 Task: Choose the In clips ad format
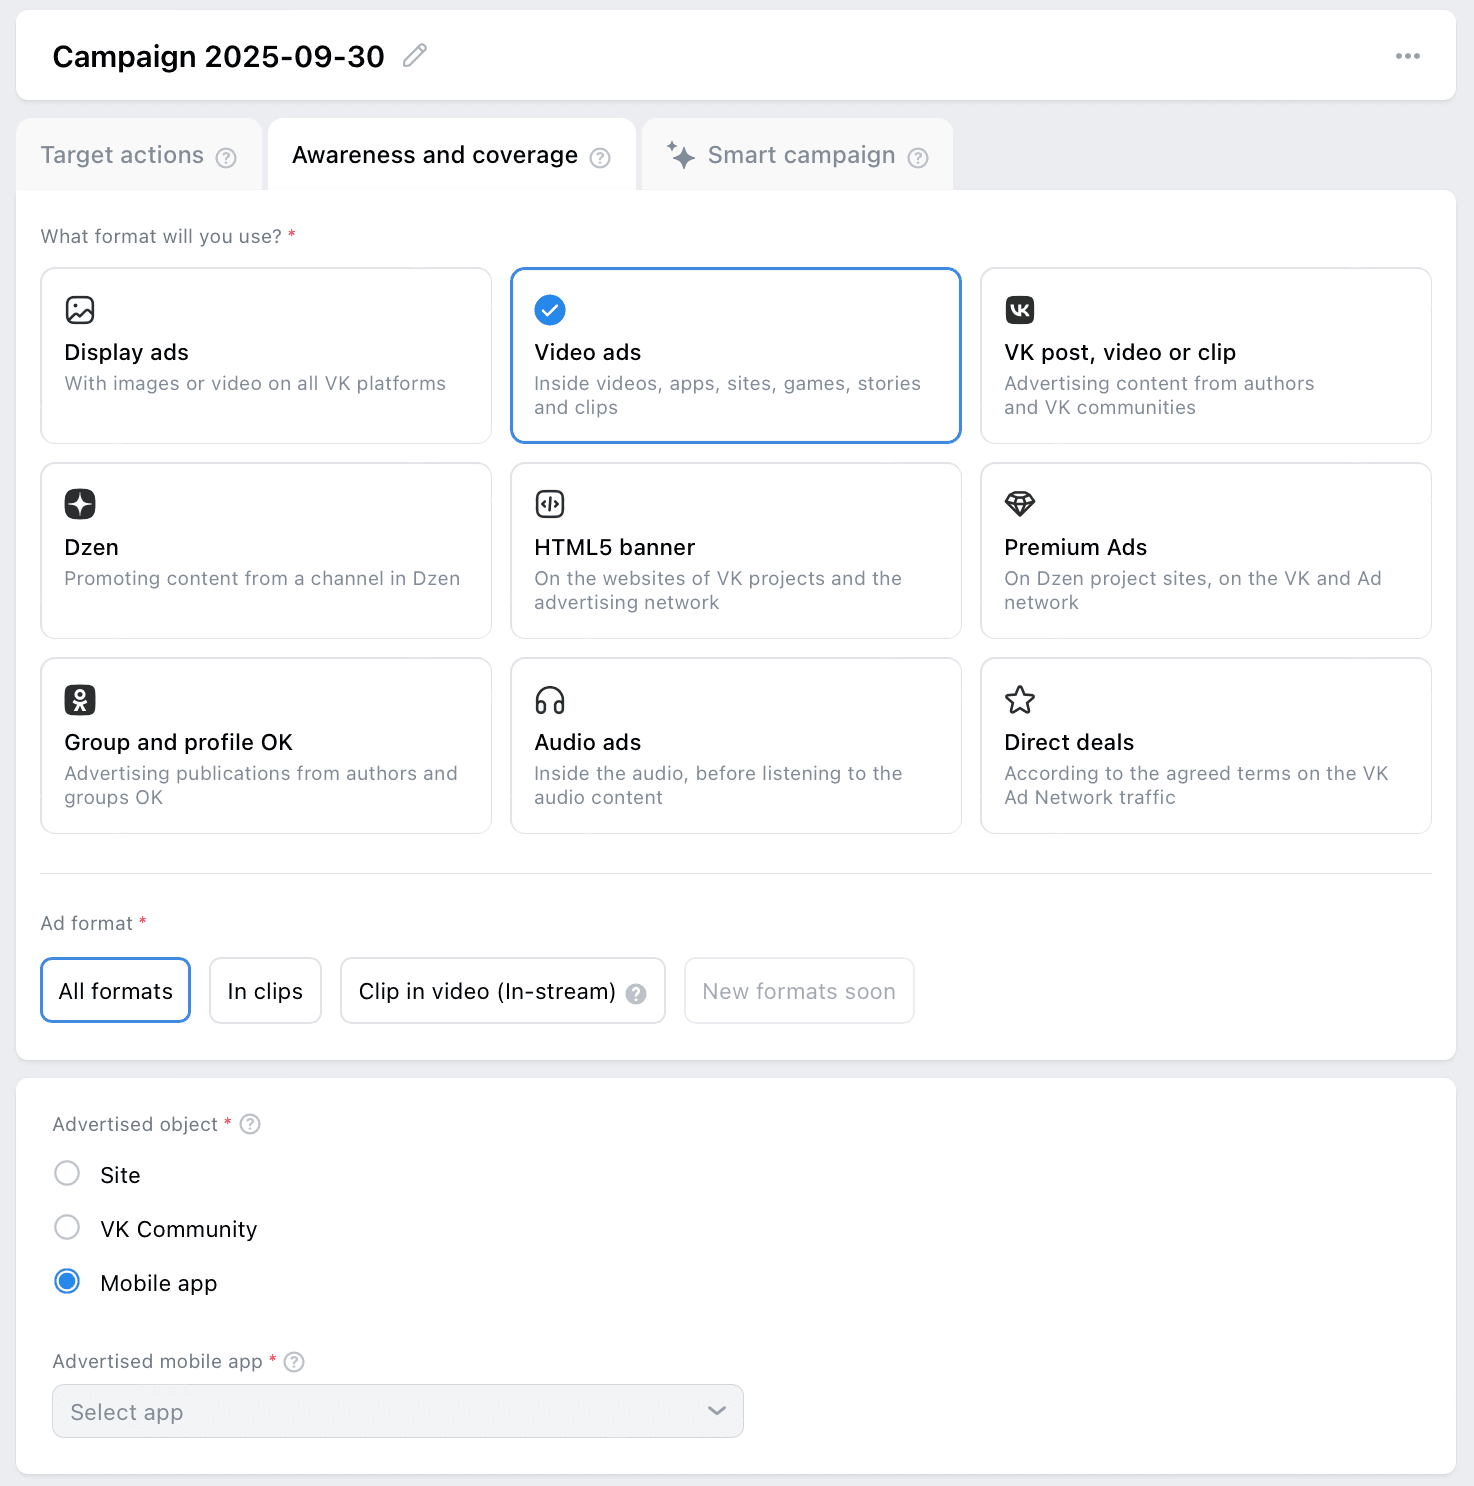265,991
